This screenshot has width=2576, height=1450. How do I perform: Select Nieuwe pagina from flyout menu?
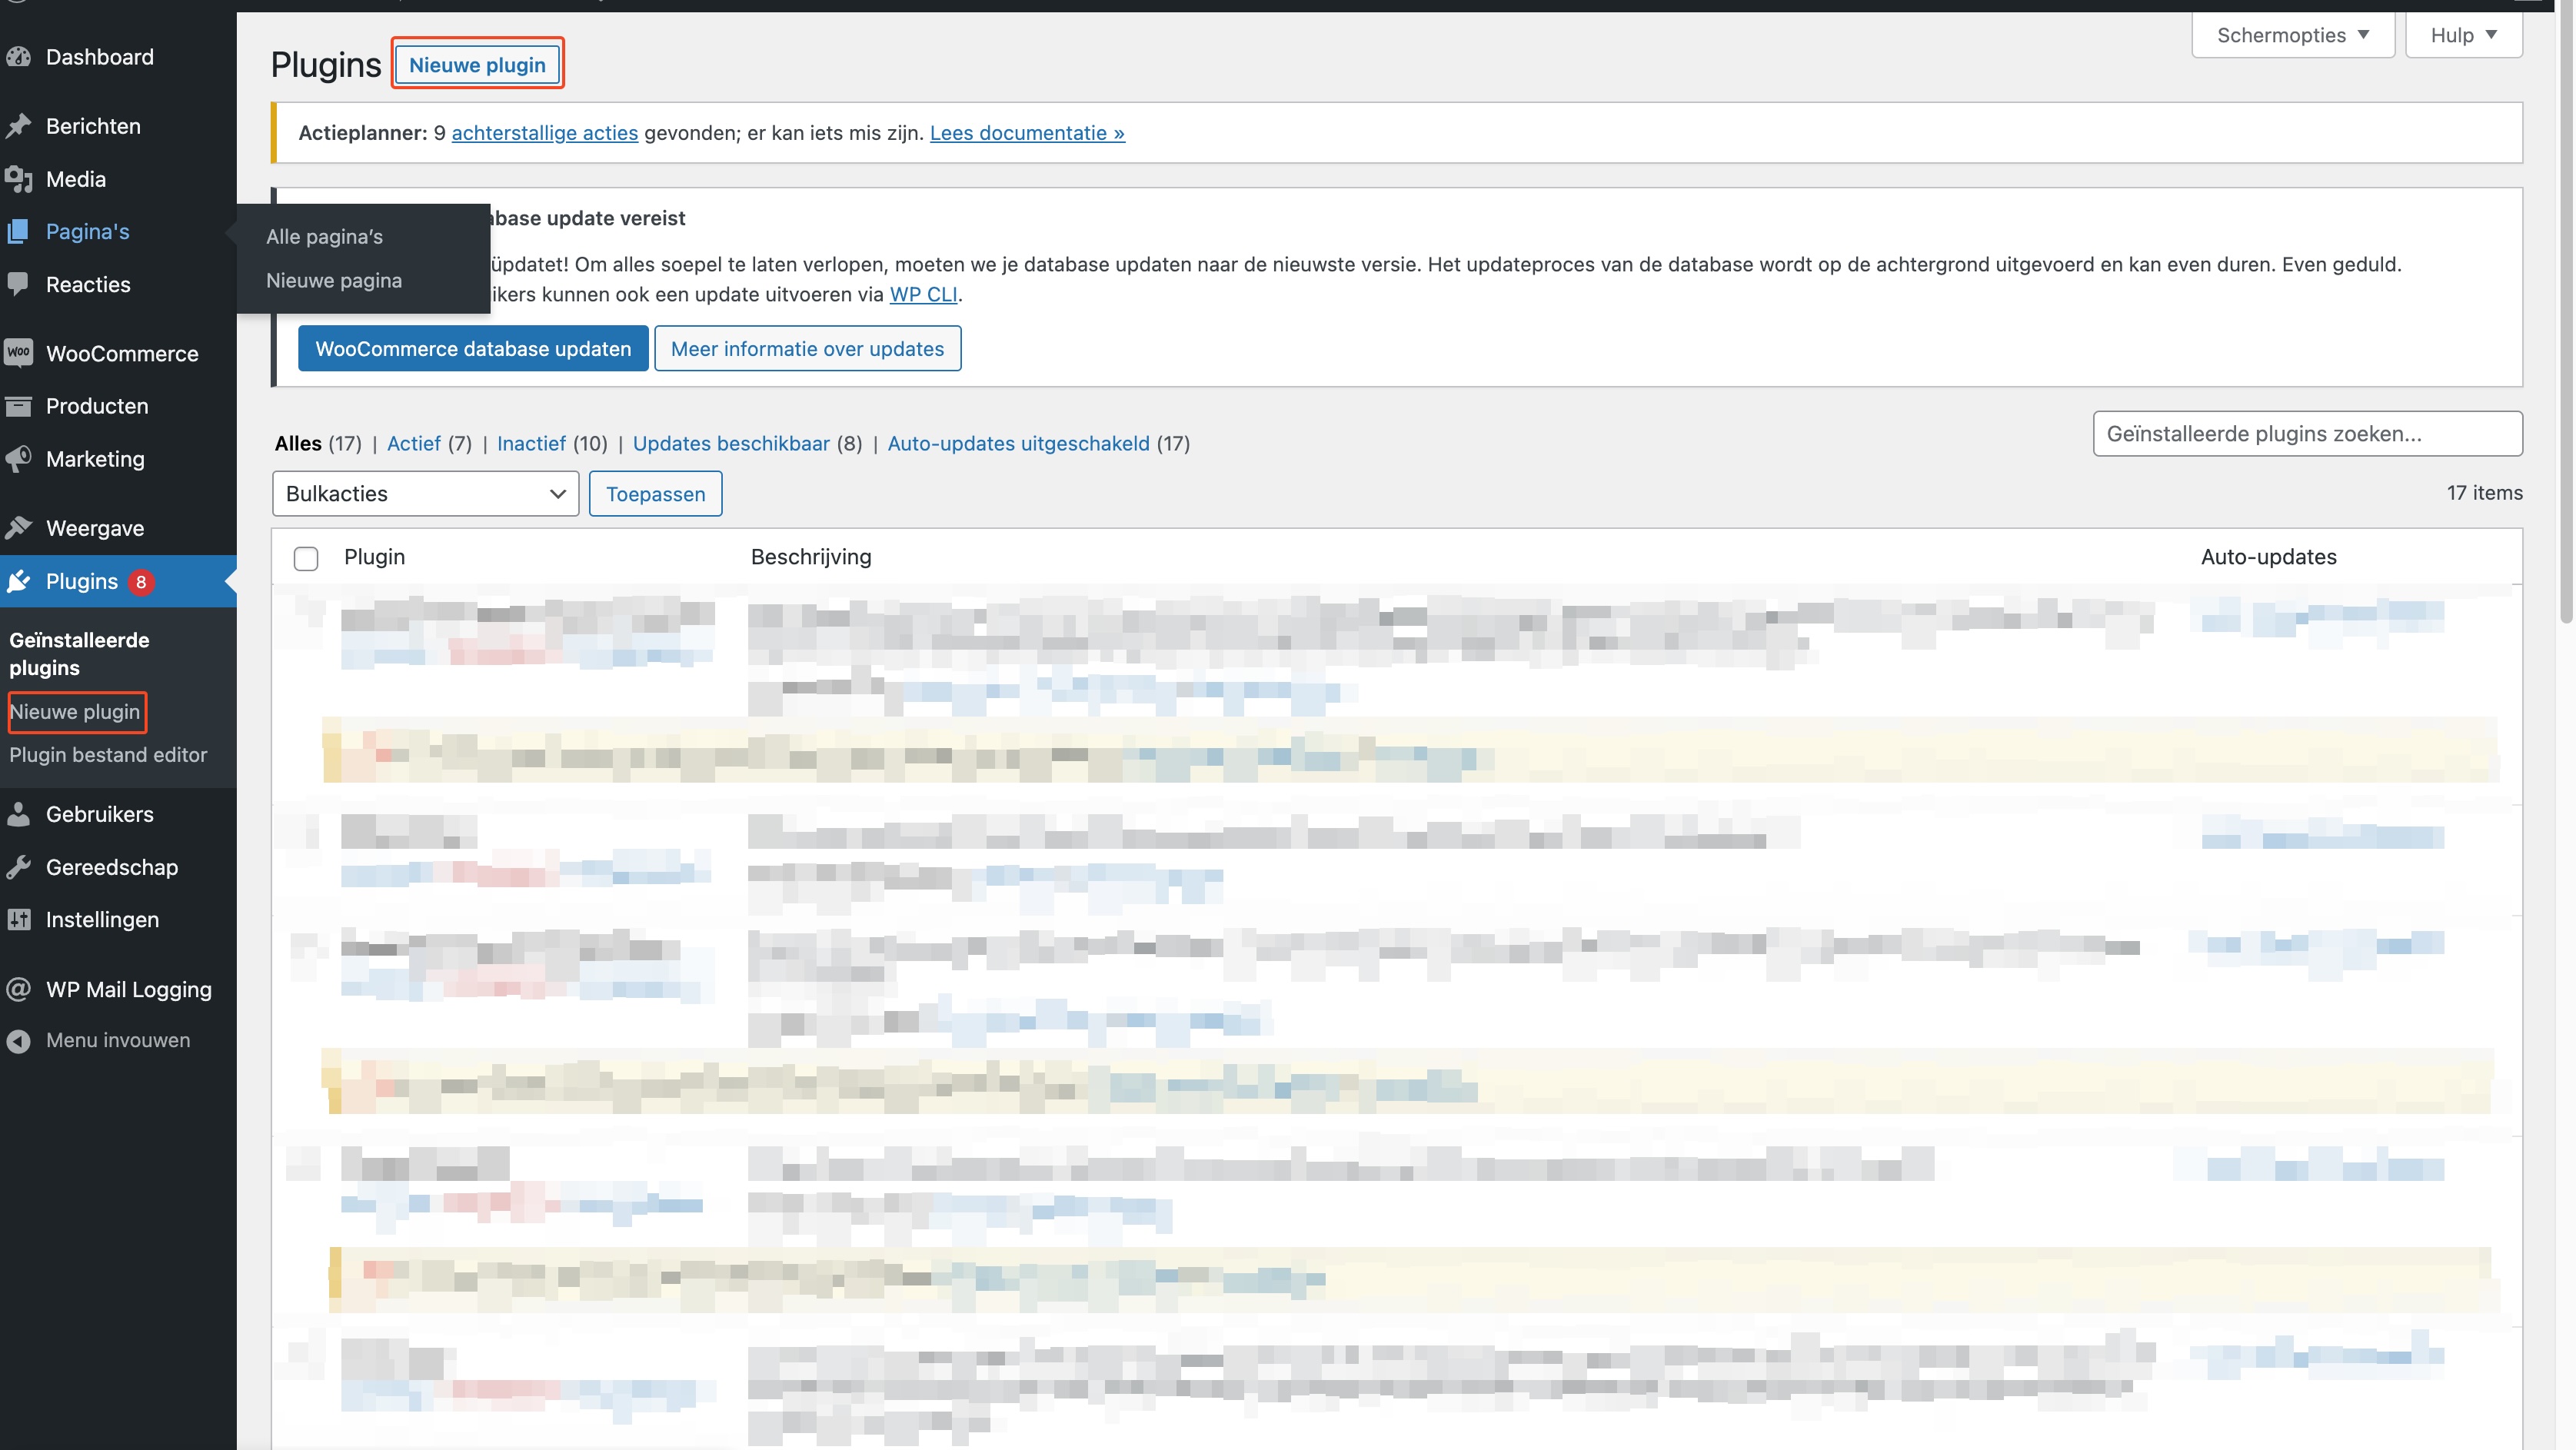point(334,280)
